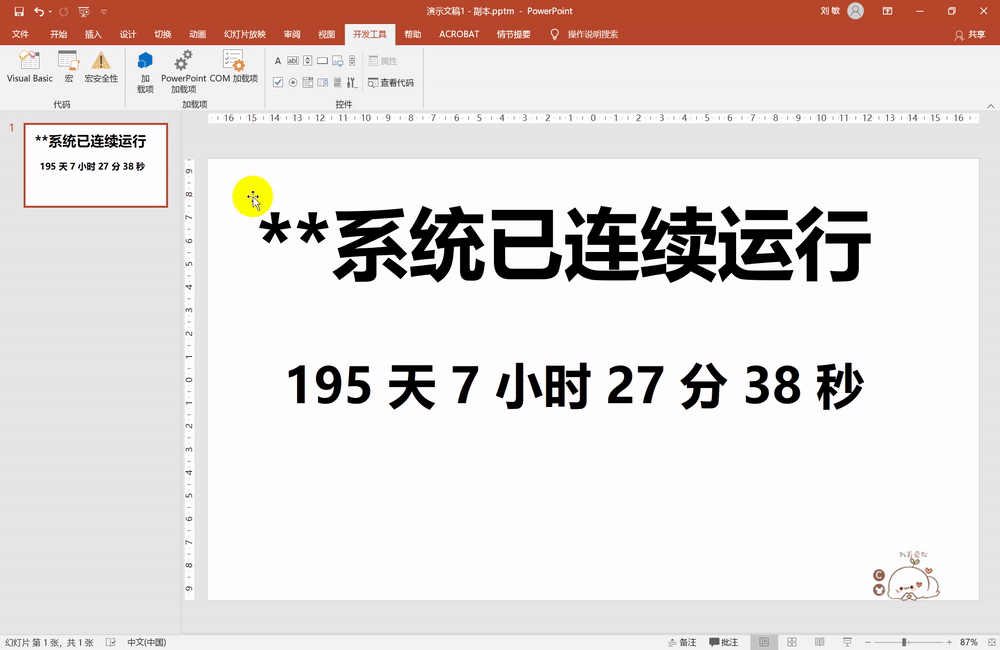Insert a Combo Box control
The image size is (1000, 650).
[323, 82]
